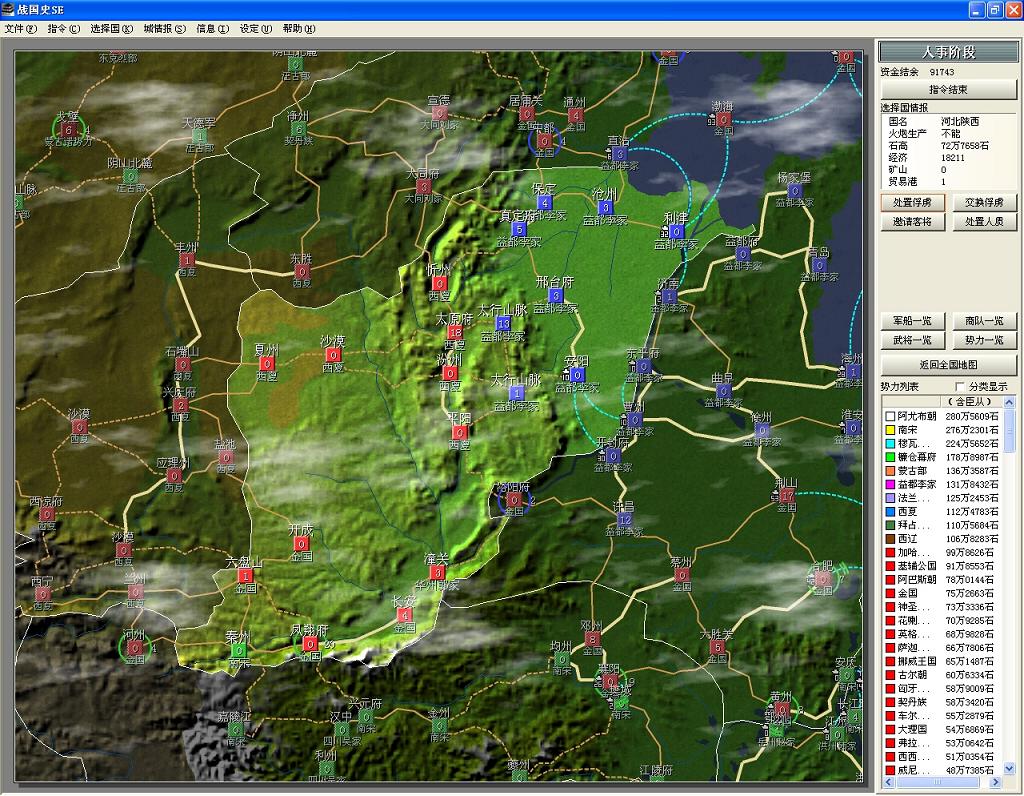This screenshot has height=796, width=1024.
Task: Open the 武将一览 list
Action: [x=912, y=341]
